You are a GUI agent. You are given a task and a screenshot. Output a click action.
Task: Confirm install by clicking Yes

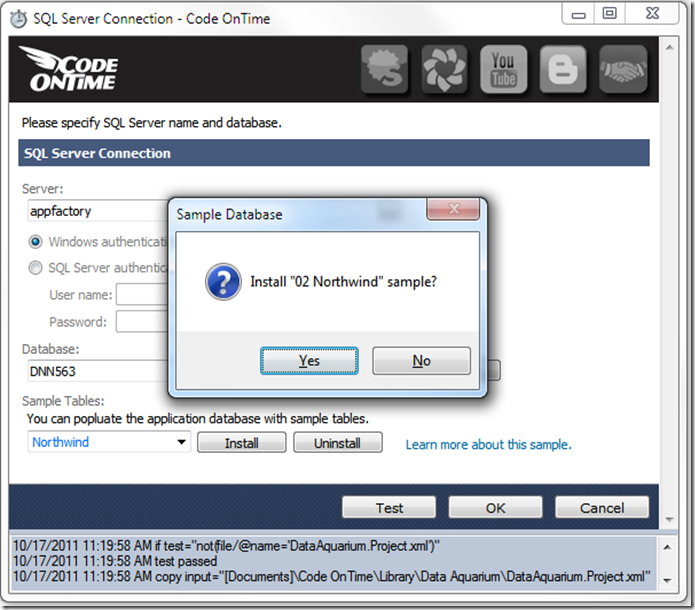(309, 361)
